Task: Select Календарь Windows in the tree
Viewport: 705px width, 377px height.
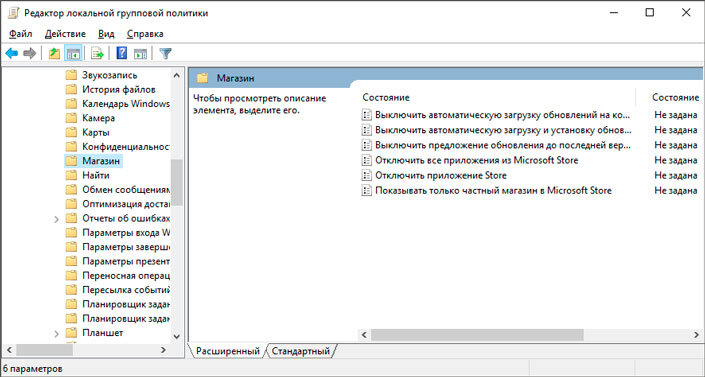Action: (126, 104)
